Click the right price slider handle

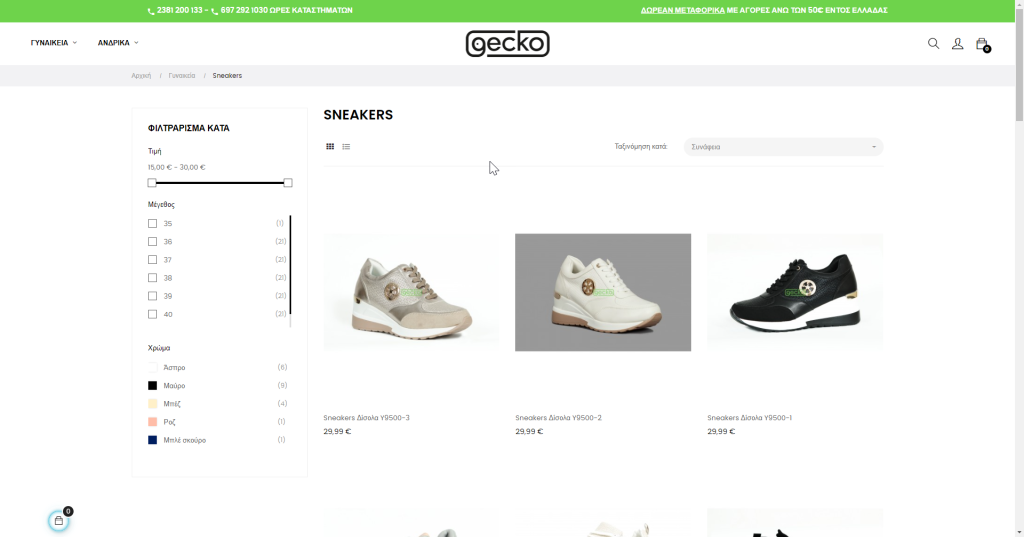tap(288, 183)
